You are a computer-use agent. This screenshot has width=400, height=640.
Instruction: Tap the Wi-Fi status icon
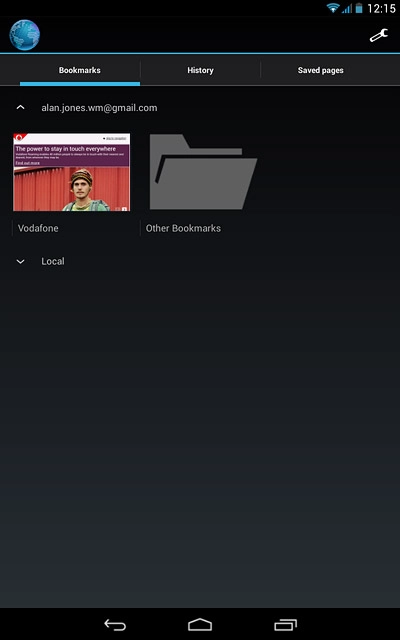point(333,8)
